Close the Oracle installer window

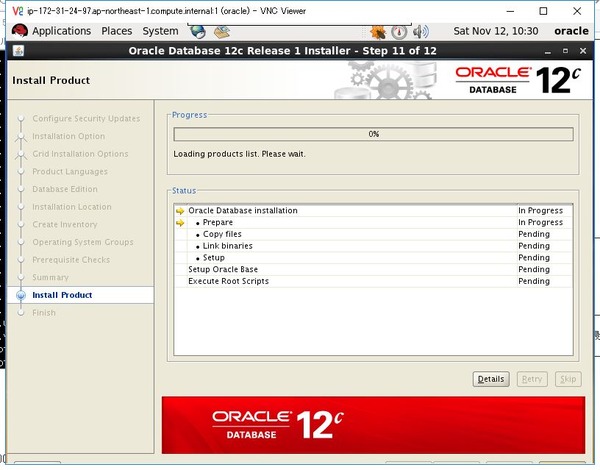(x=583, y=51)
